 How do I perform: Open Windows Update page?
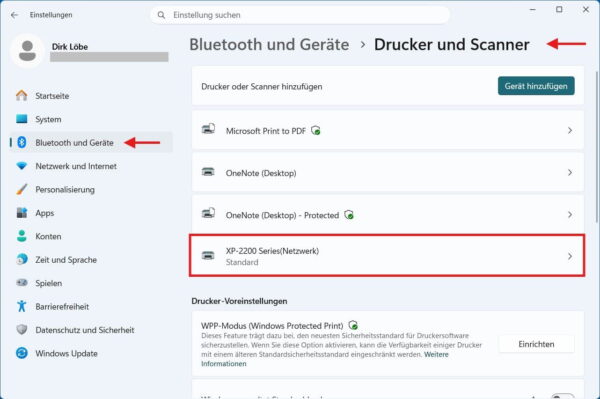click(91, 353)
